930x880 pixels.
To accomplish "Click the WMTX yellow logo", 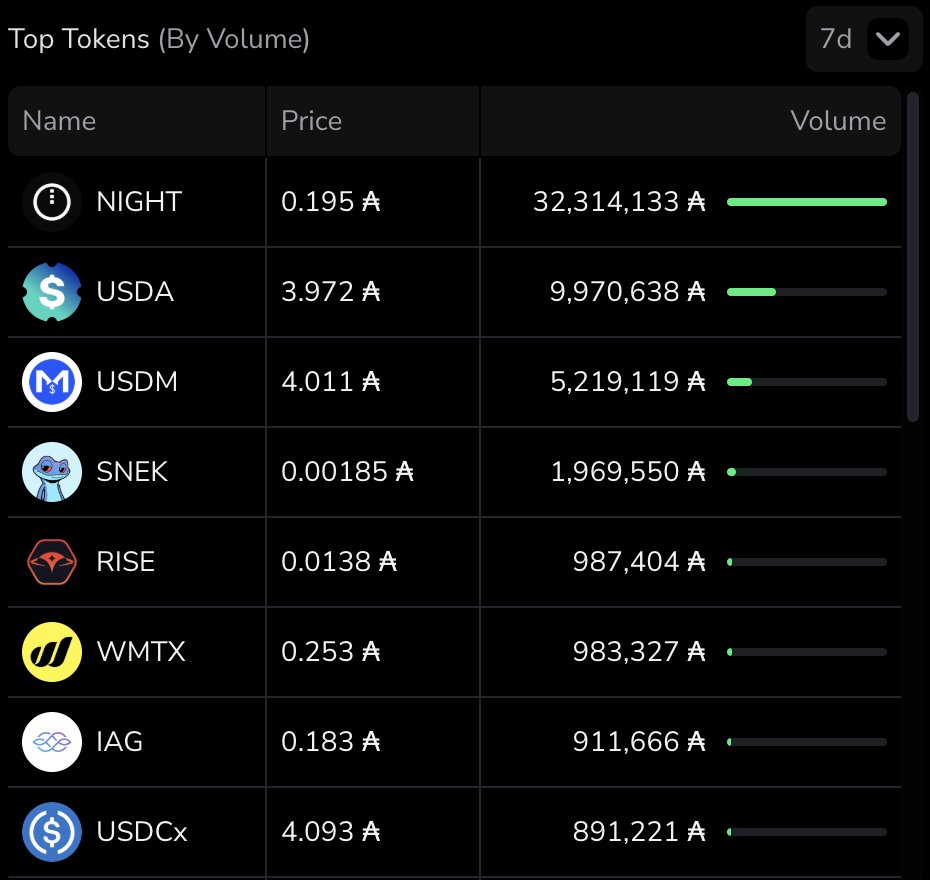I will [x=52, y=652].
